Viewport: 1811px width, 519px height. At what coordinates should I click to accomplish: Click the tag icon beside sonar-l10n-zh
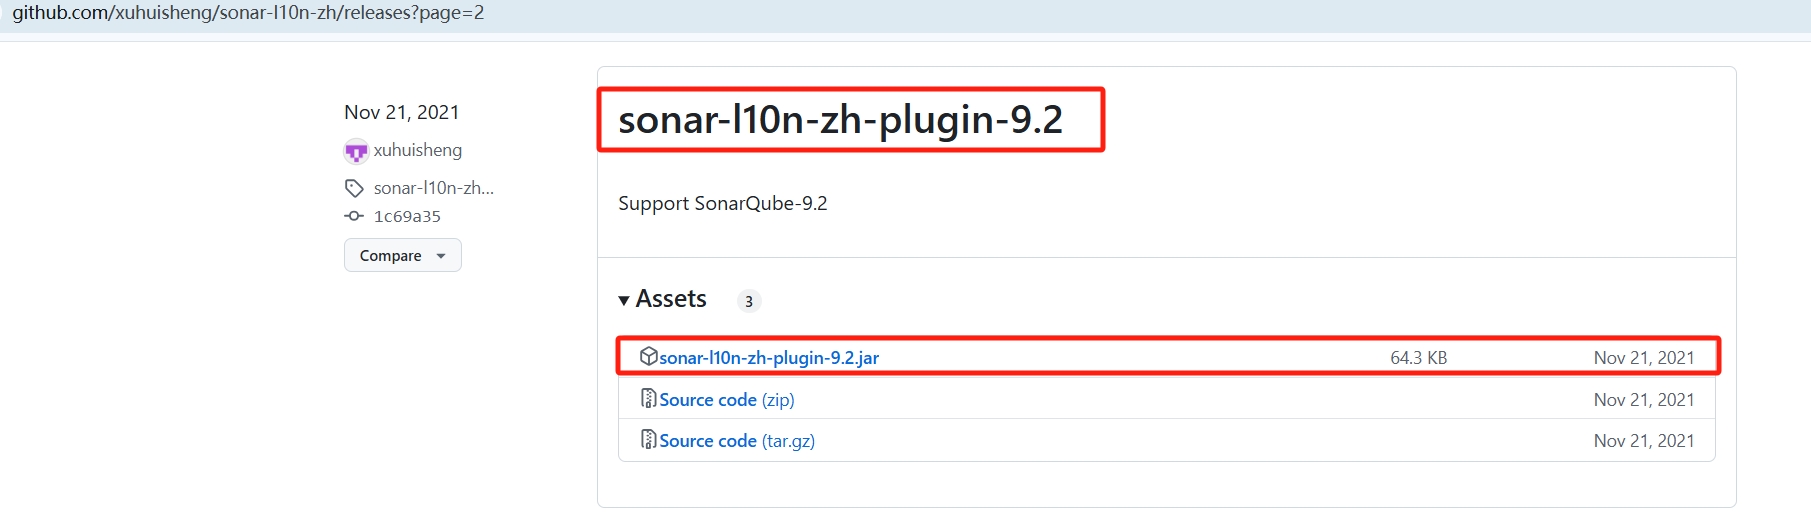point(354,188)
